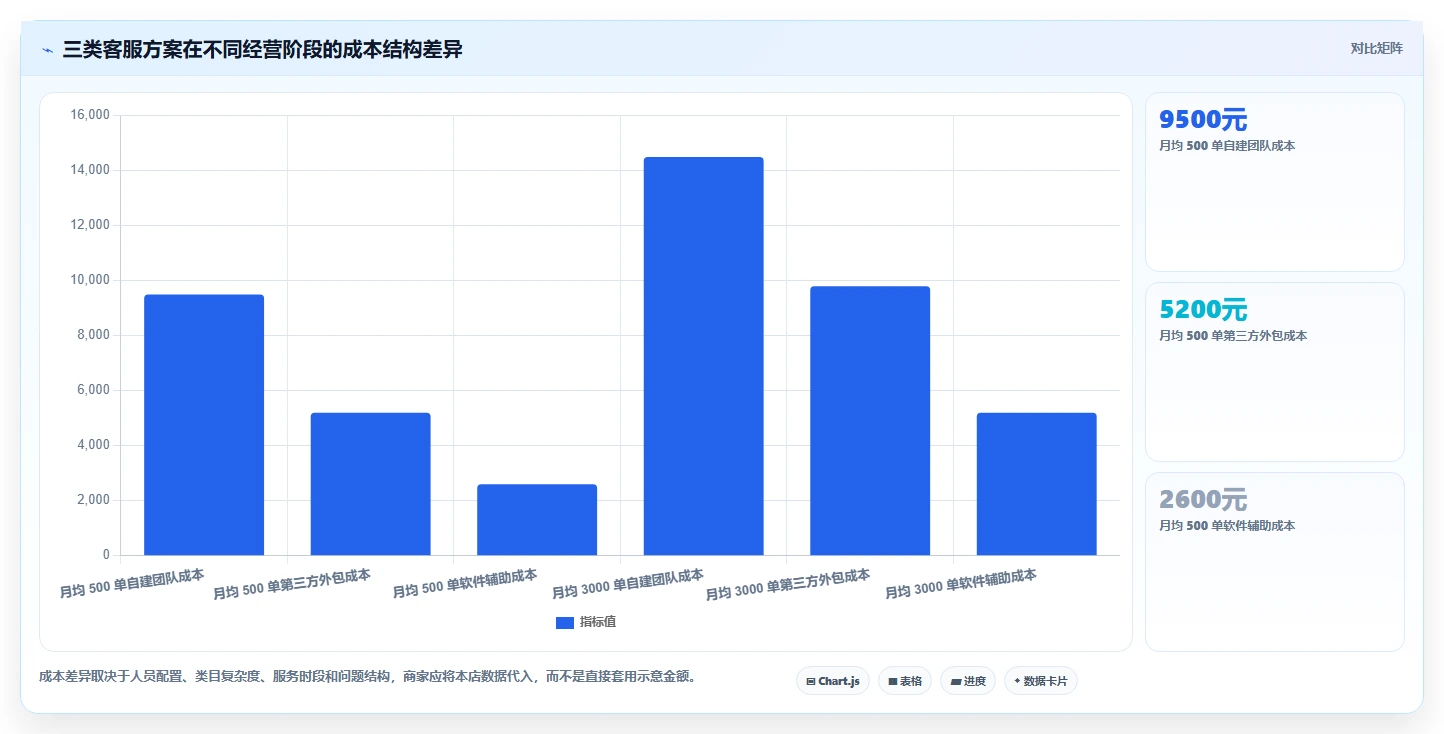This screenshot has width=1444, height=734.
Task: Click axis label 月均 500 单自建团队成本
Action: (x=132, y=583)
